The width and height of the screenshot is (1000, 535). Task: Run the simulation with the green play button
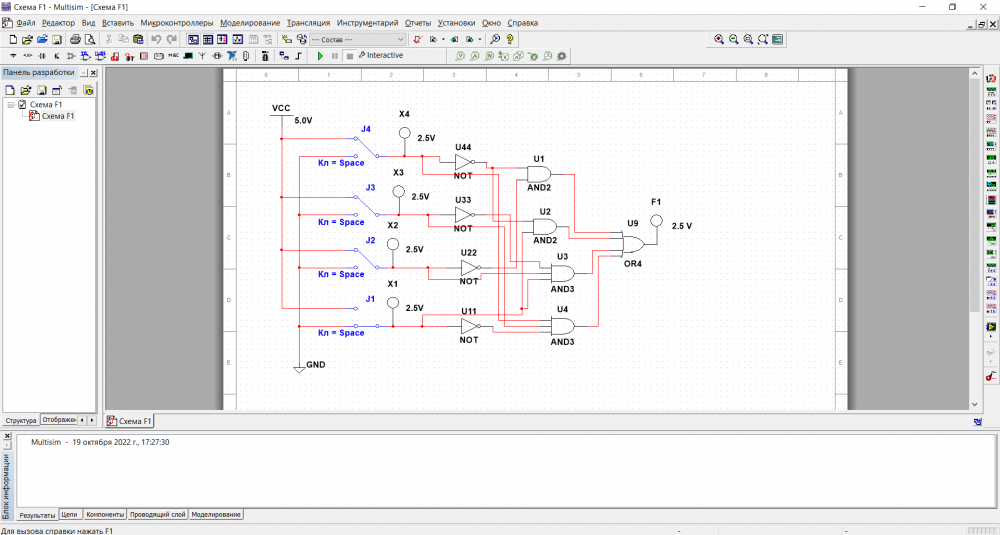320,56
